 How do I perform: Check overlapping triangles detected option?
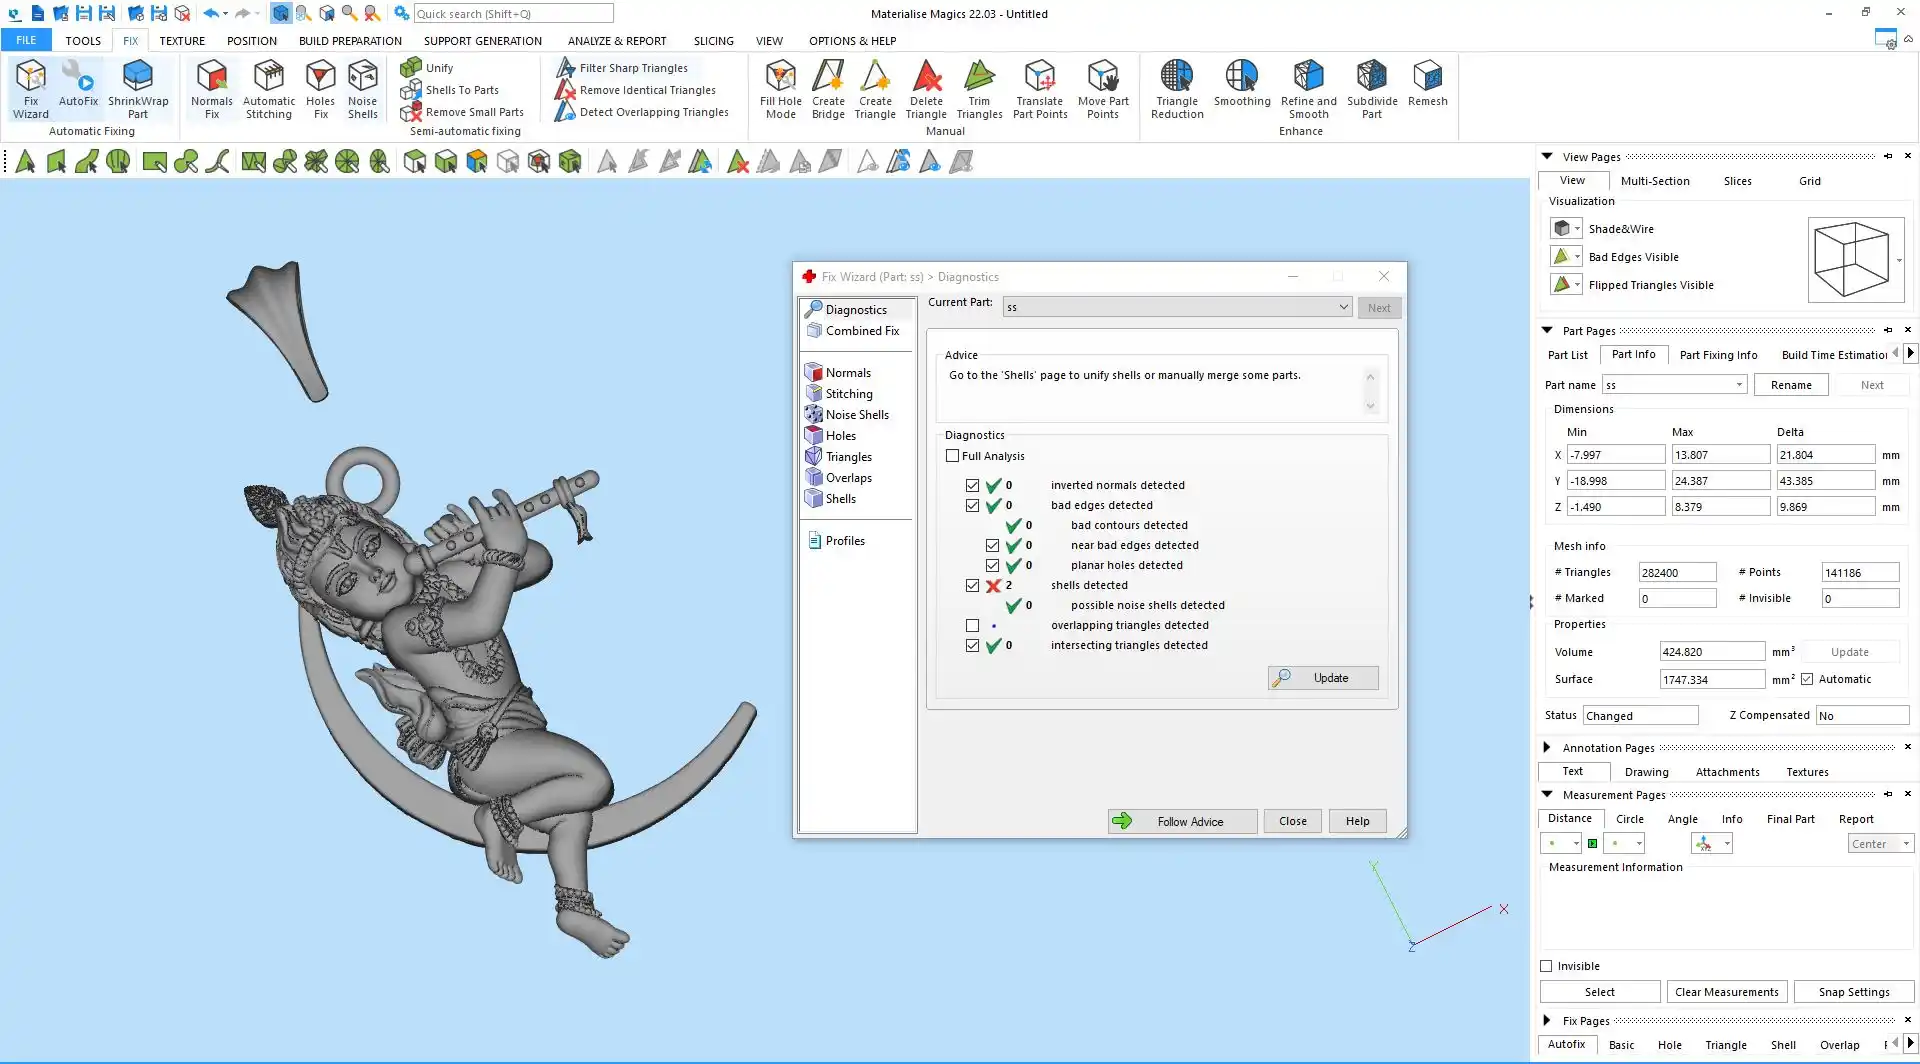pyautogui.click(x=972, y=626)
